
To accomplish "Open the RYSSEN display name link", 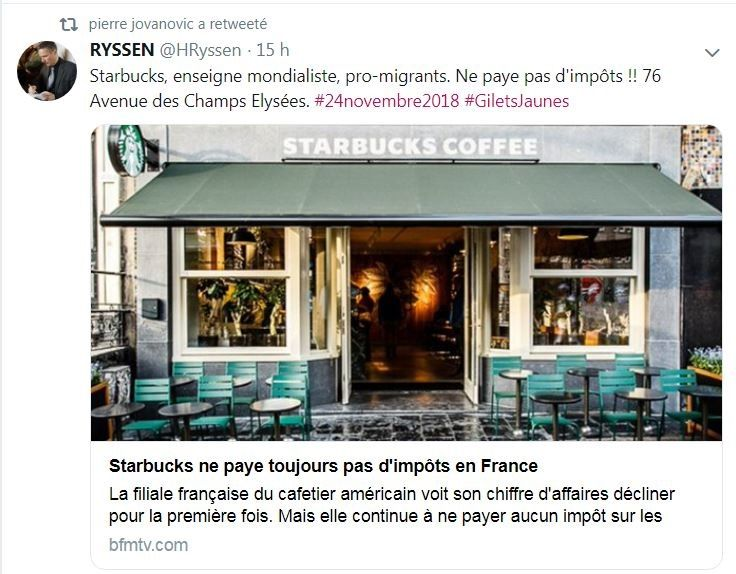I will coord(122,50).
